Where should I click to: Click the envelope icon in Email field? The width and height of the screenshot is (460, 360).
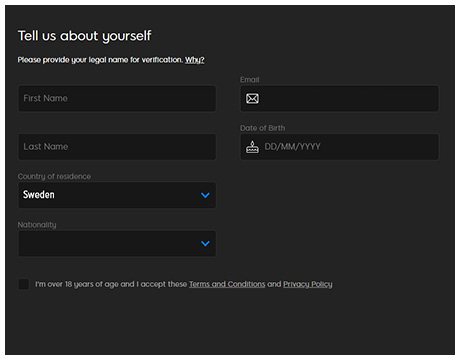tap(252, 98)
